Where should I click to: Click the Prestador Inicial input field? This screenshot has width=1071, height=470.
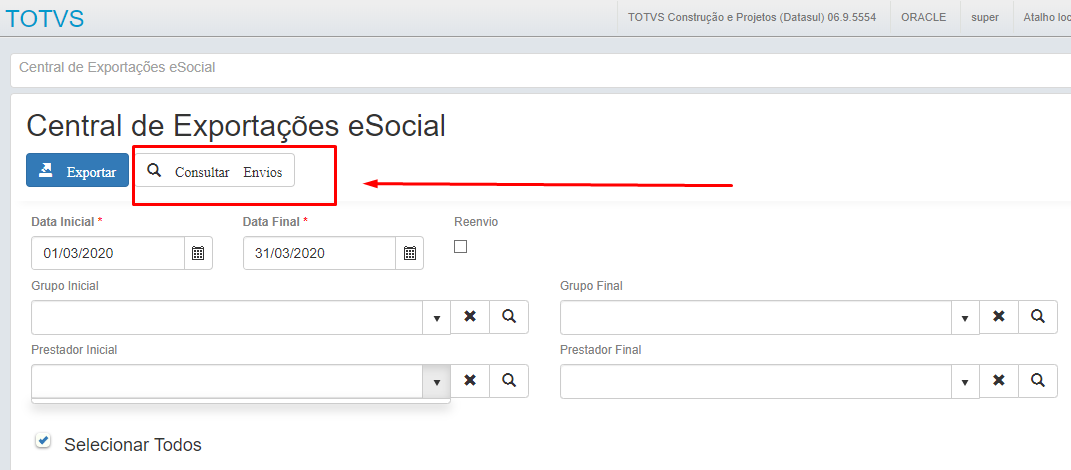click(227, 381)
